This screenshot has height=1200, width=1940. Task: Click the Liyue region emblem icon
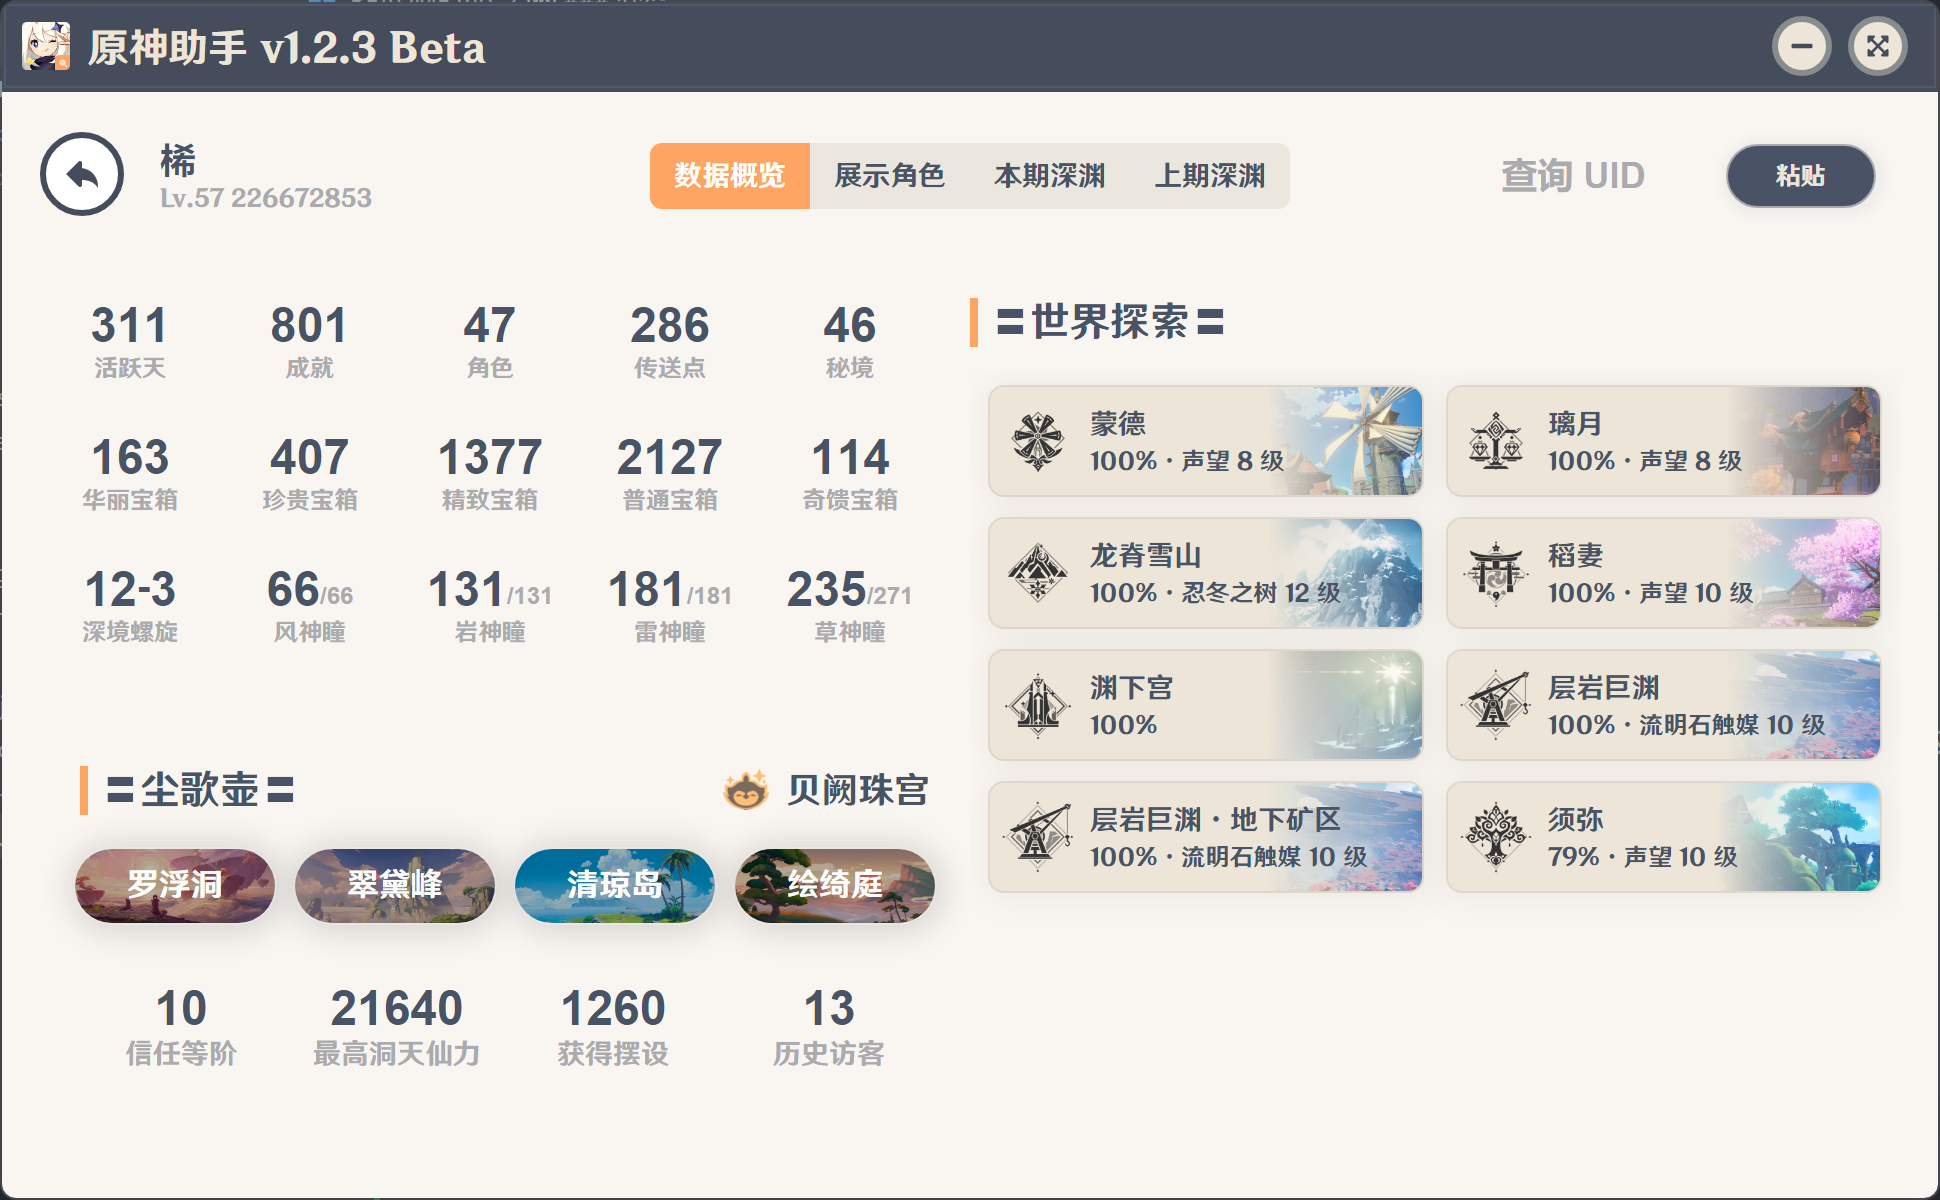coord(1496,441)
